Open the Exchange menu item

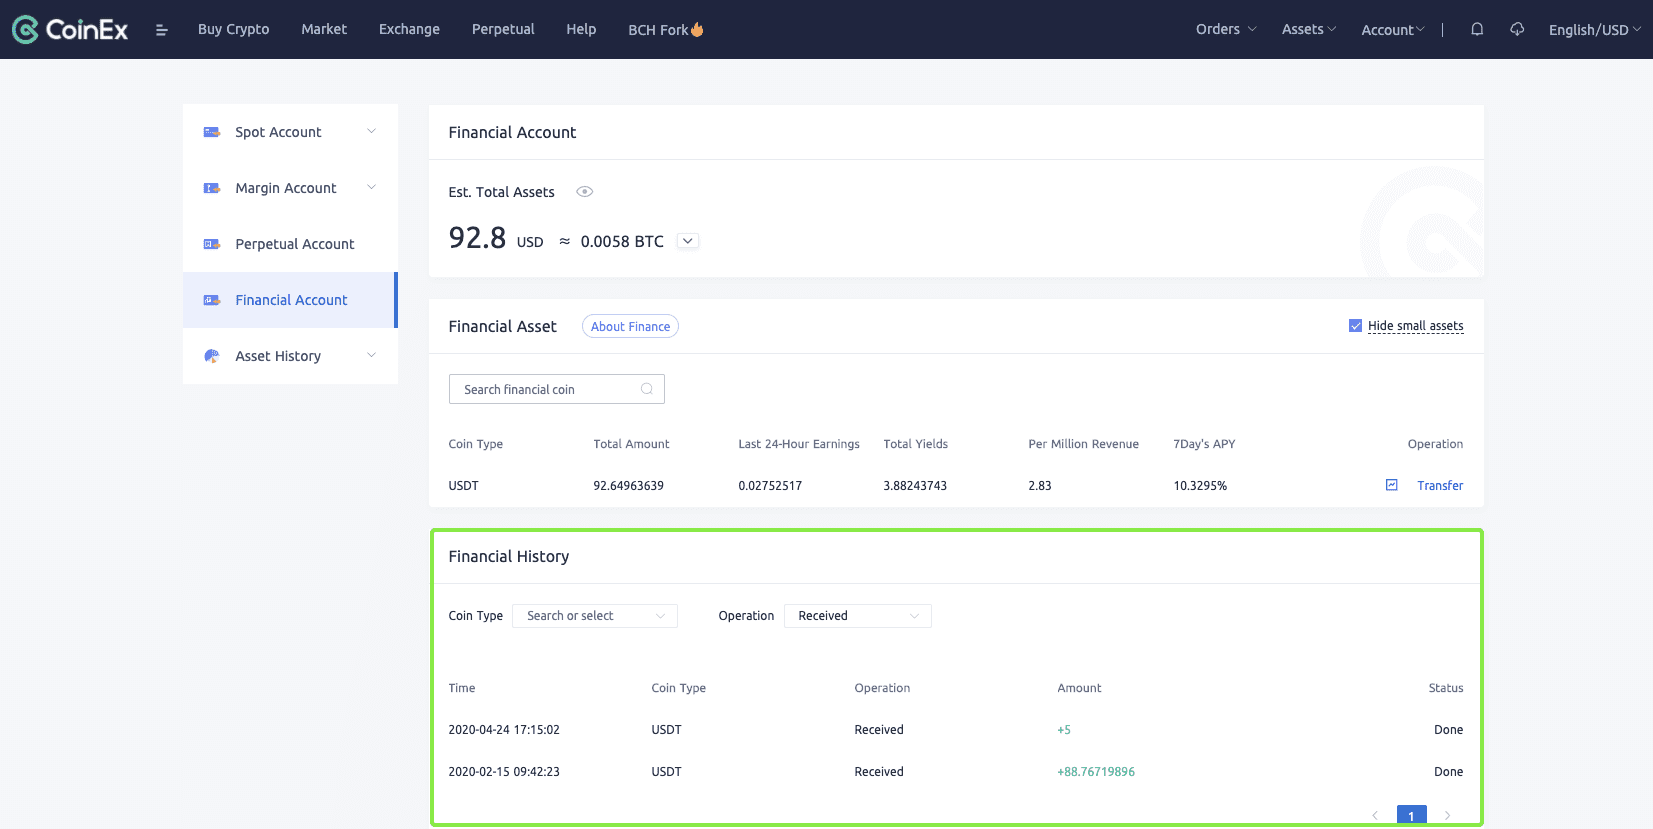tap(409, 29)
